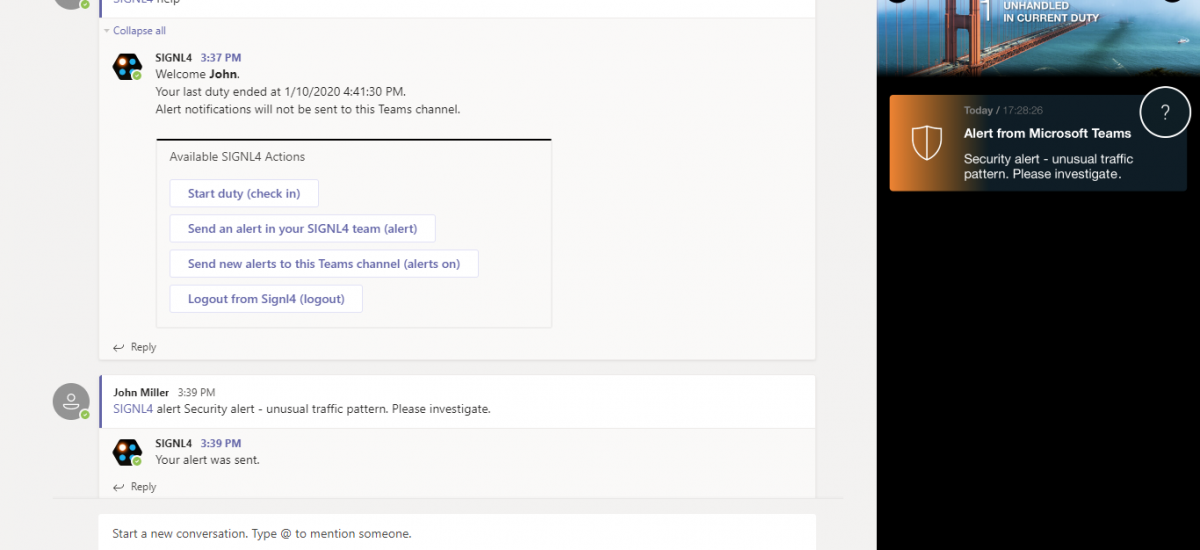Click the new conversation input field

point(457,532)
